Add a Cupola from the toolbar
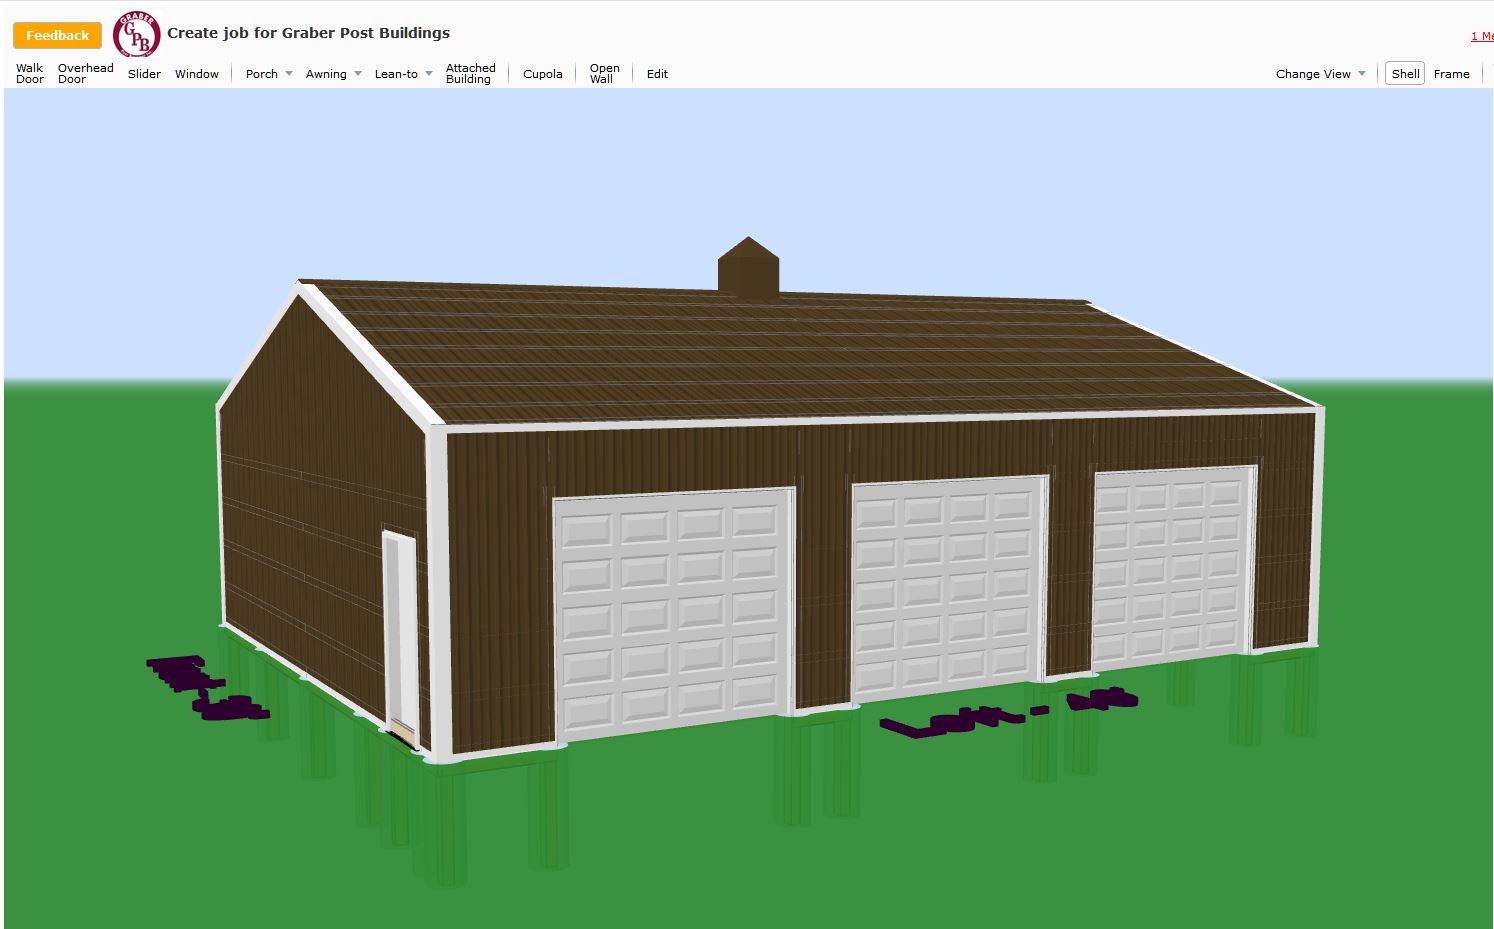The width and height of the screenshot is (1494, 929). (542, 74)
